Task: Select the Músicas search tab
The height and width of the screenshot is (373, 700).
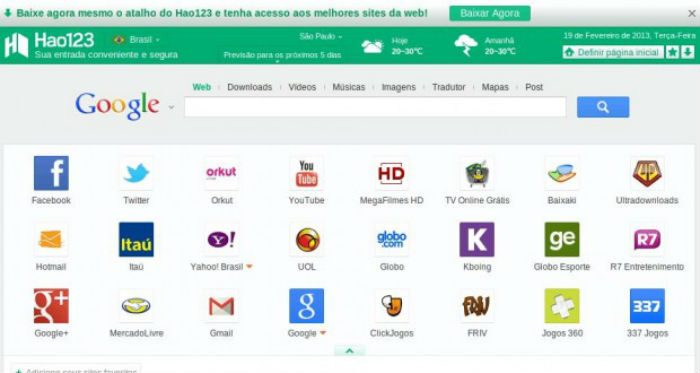Action: 349,87
